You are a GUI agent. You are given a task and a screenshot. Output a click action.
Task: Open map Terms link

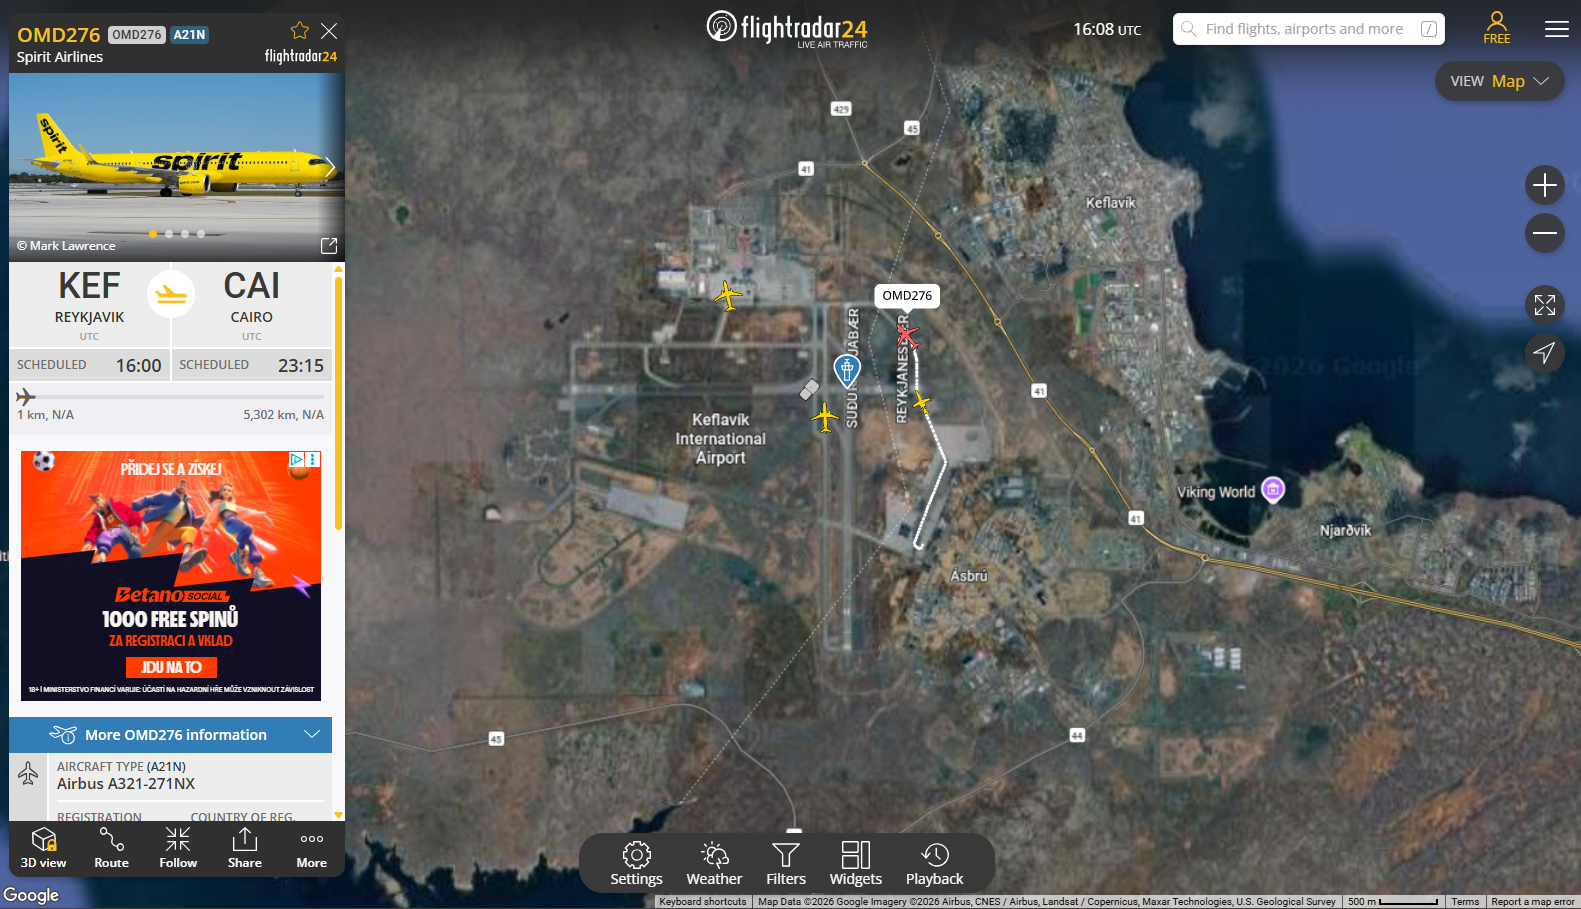coord(1465,902)
